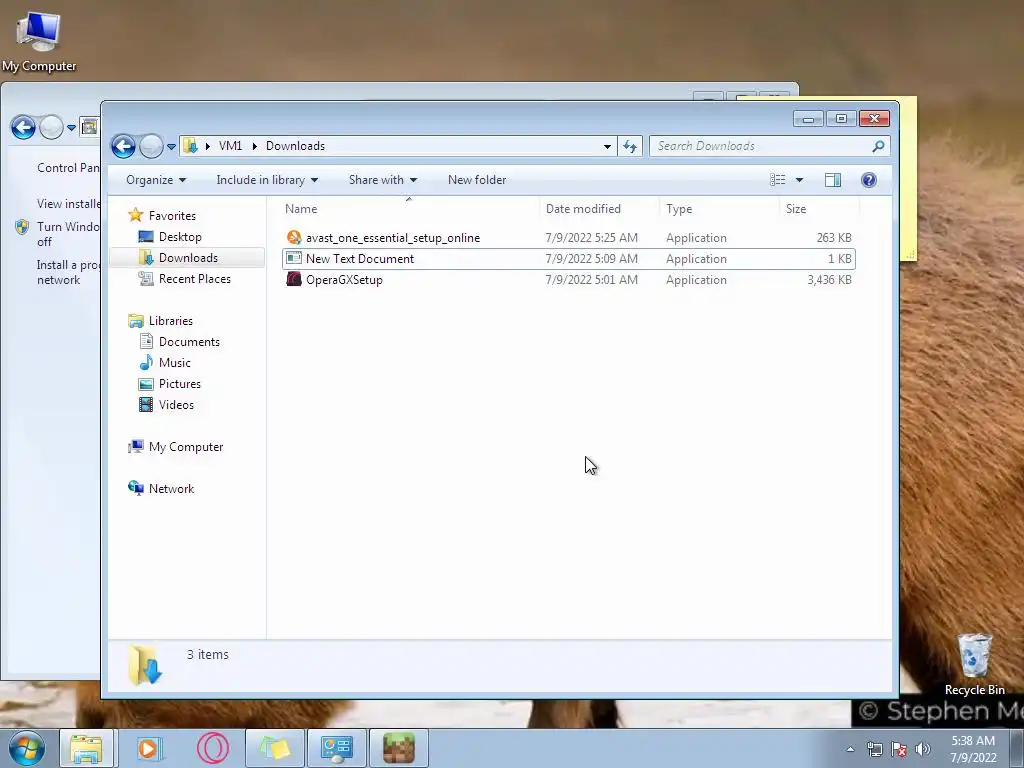Click the avast installer file icon
Screen dimensions: 1024x768
point(294,238)
